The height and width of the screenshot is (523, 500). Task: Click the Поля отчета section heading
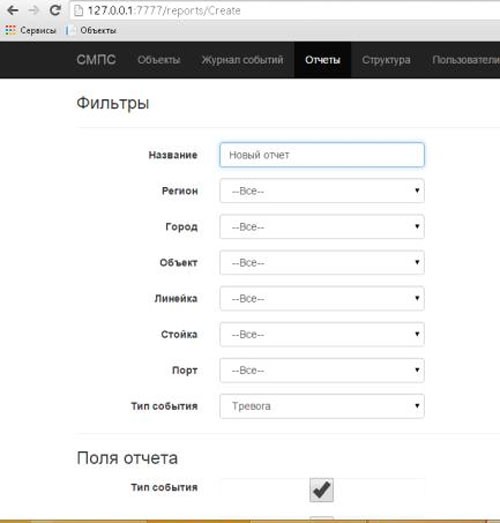127,458
